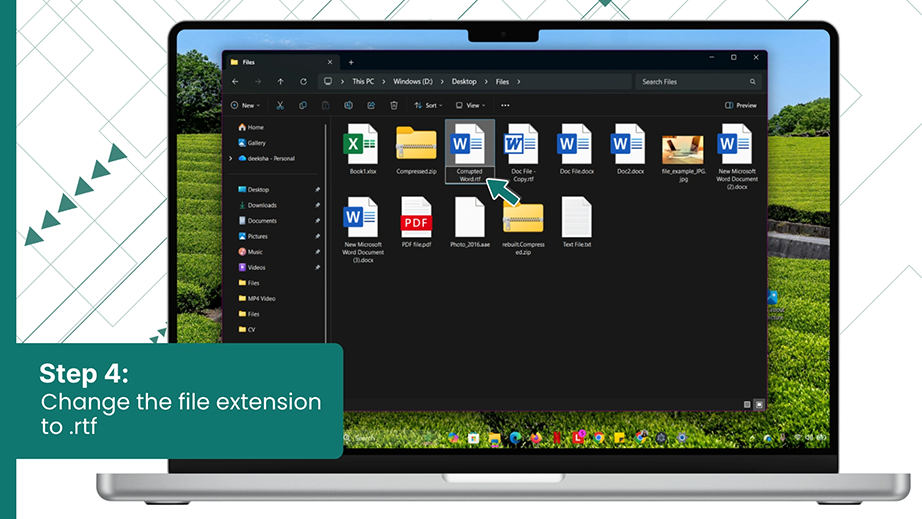Select the Doc File.docx document
This screenshot has height=519, width=922.
tap(576, 149)
